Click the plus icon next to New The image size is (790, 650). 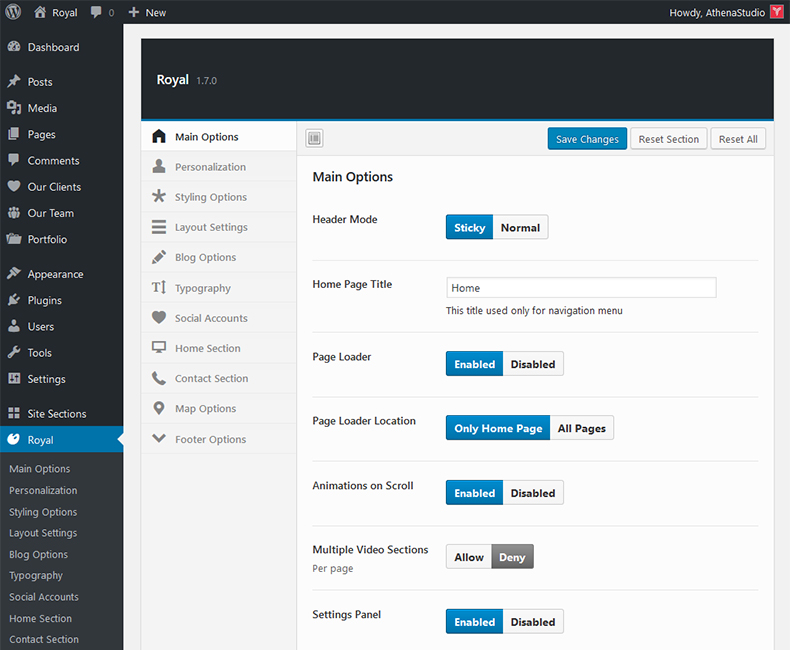pos(134,12)
